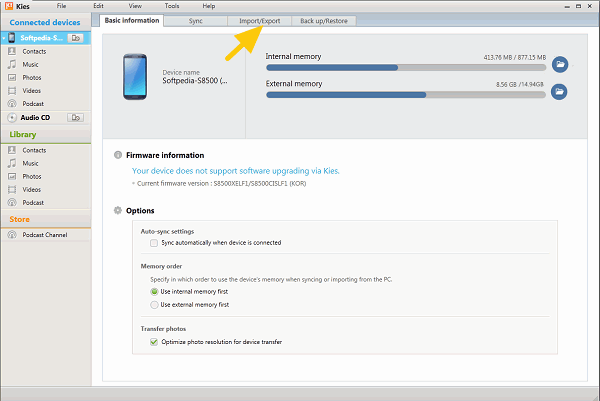The width and height of the screenshot is (600, 401).
Task: Click the 8.56 GB / 14.94GB value
Action: (x=520, y=85)
